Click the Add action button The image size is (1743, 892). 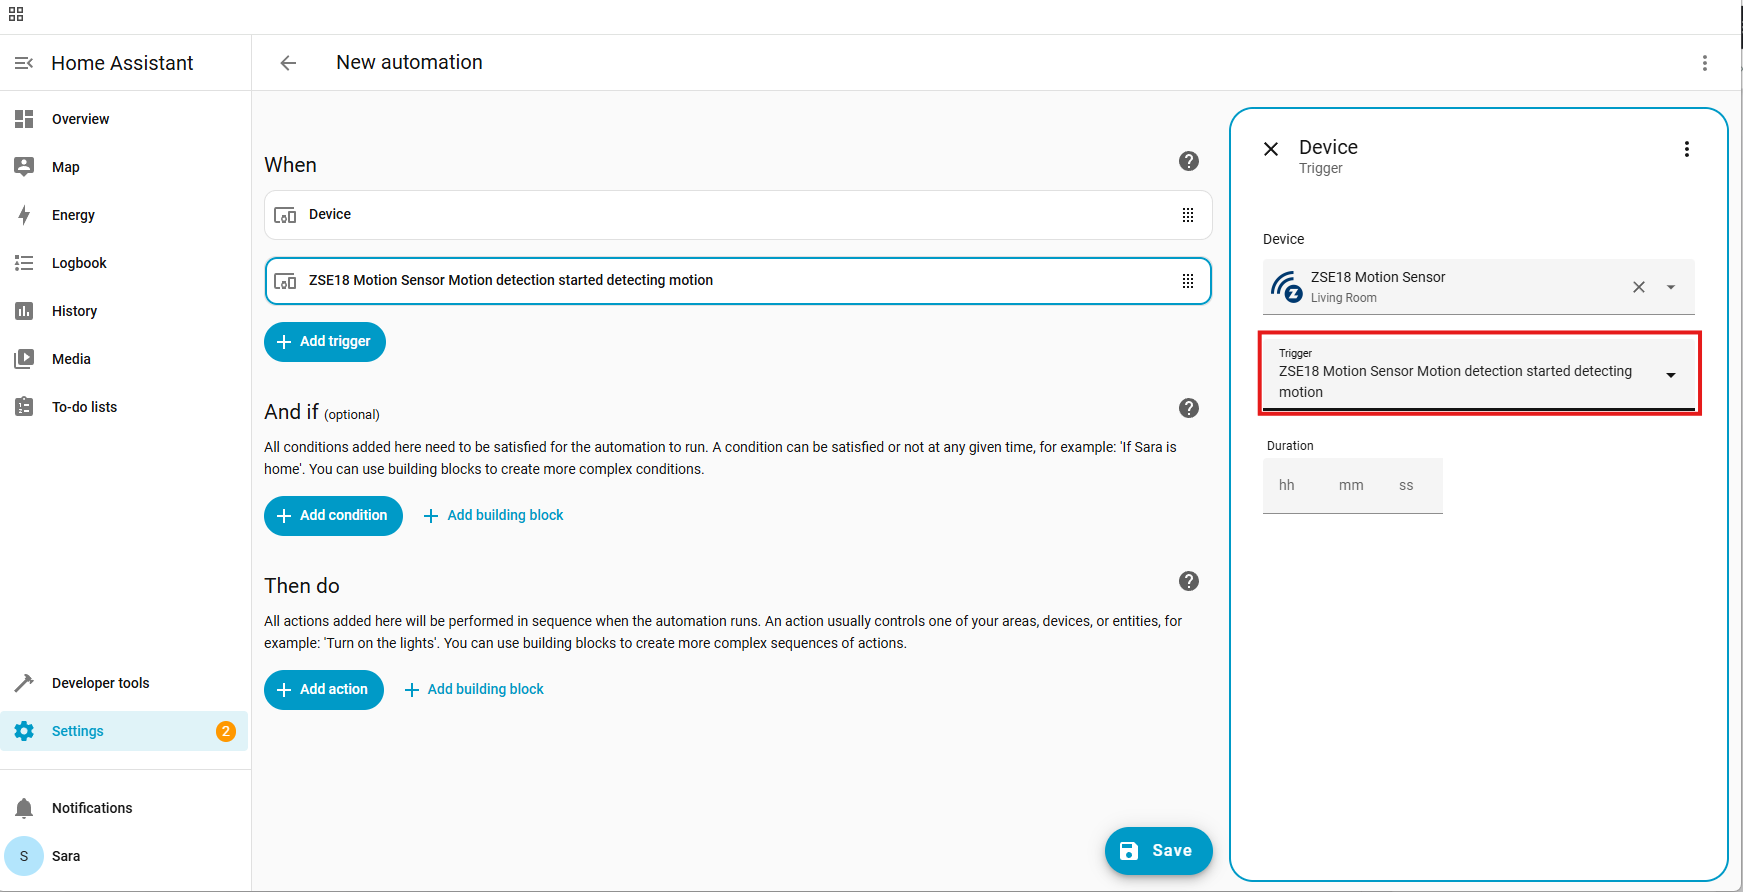(324, 690)
